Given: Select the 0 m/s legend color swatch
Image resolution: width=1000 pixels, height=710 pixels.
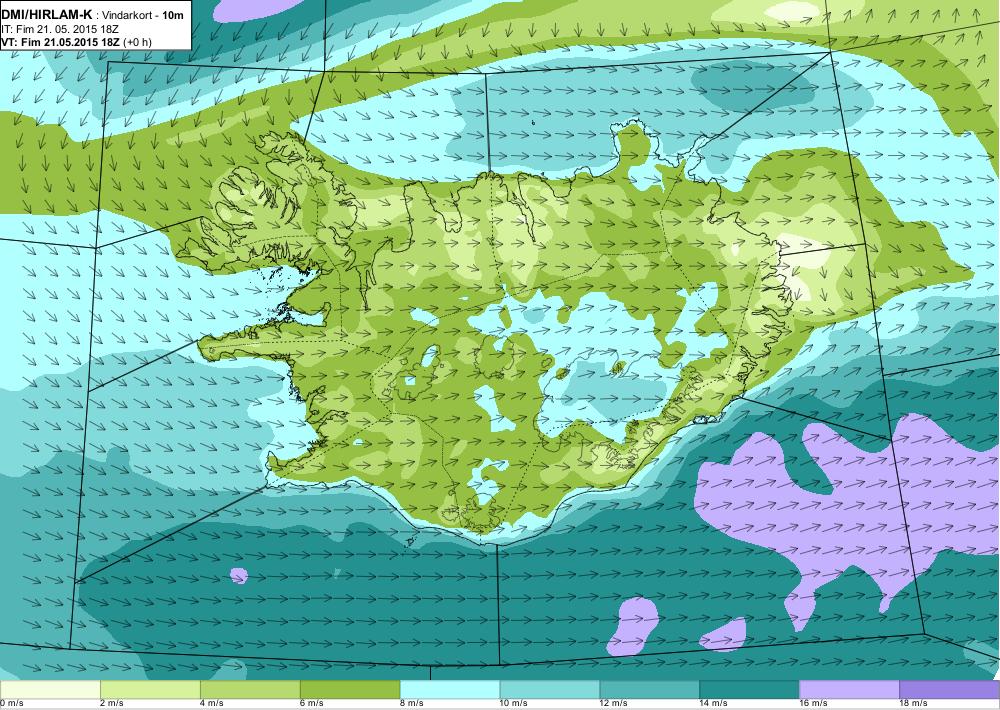Looking at the screenshot, I should click(50, 690).
